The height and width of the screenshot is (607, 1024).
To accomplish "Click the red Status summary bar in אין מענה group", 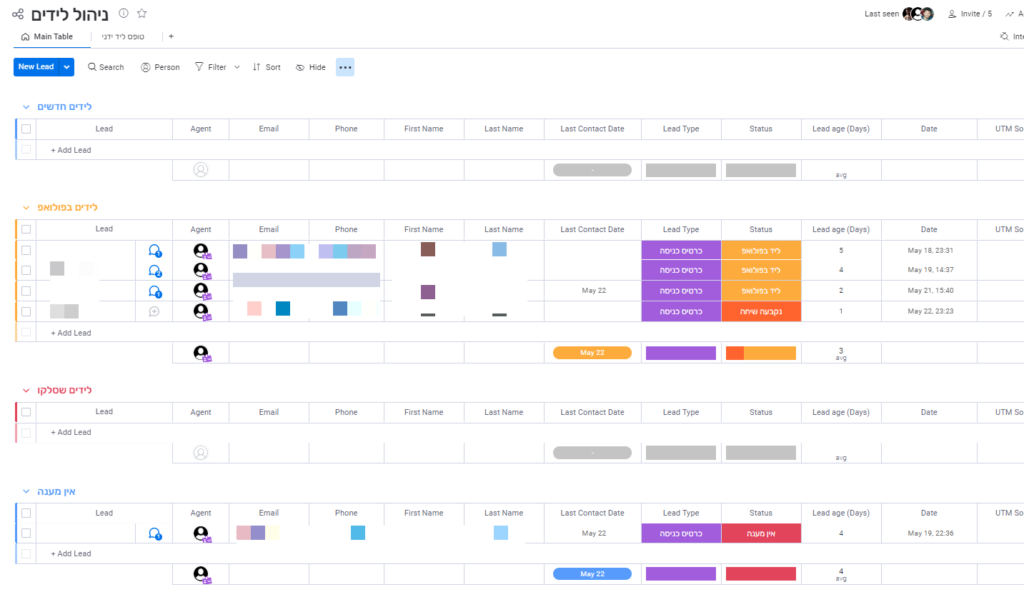I will tap(761, 574).
